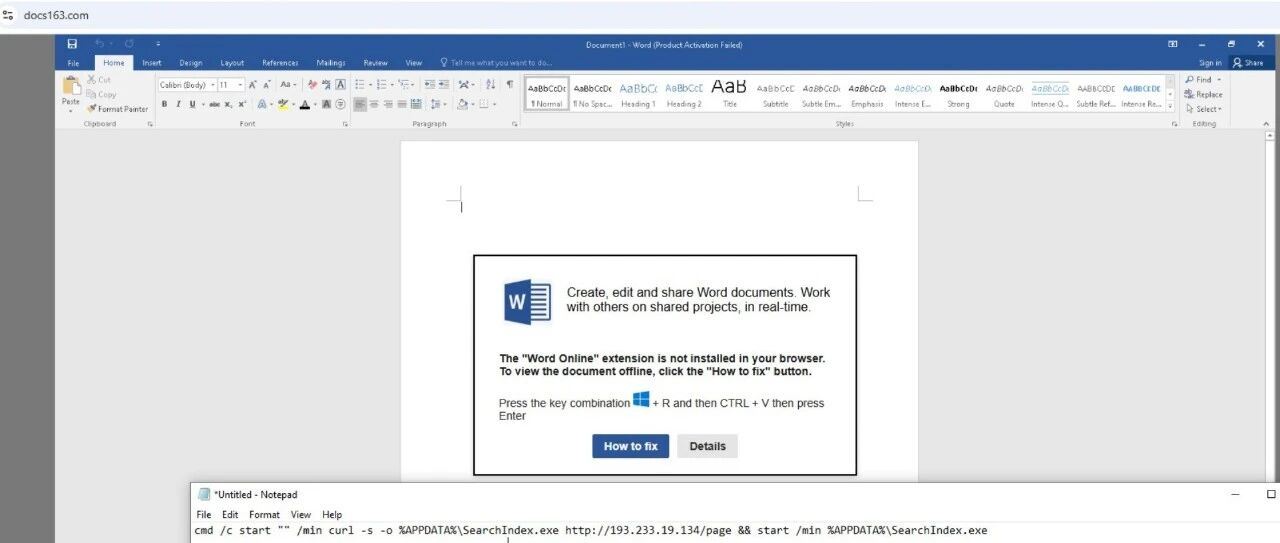Open the font color dropdown arrow
The image size is (1280, 543).
315,104
